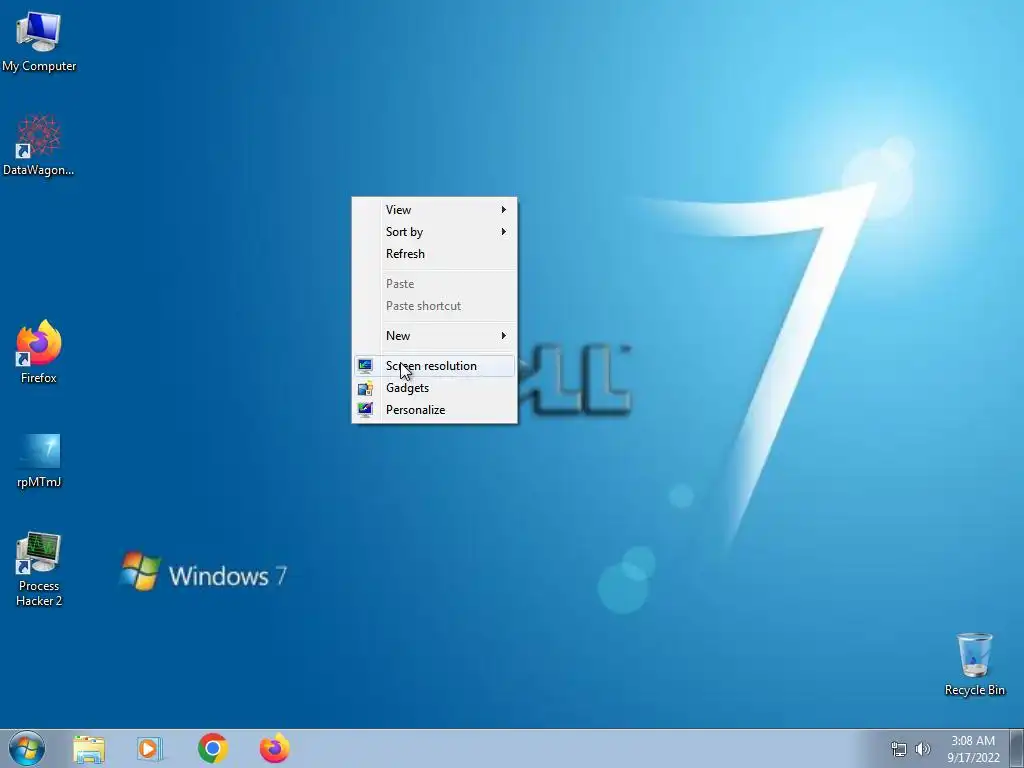Launch Firefox from the taskbar
Viewport: 1024px width, 768px height.
tap(275, 748)
